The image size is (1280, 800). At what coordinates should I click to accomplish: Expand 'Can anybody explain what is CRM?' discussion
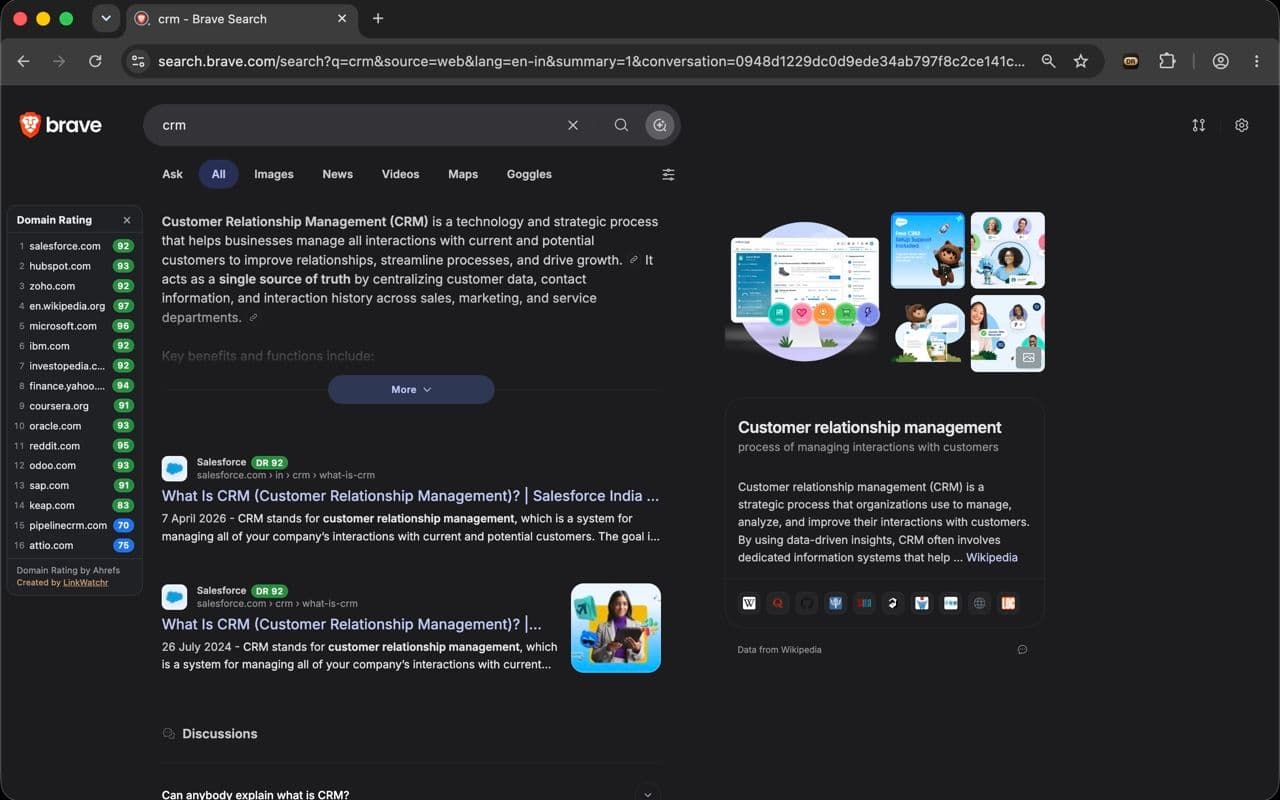click(x=648, y=794)
